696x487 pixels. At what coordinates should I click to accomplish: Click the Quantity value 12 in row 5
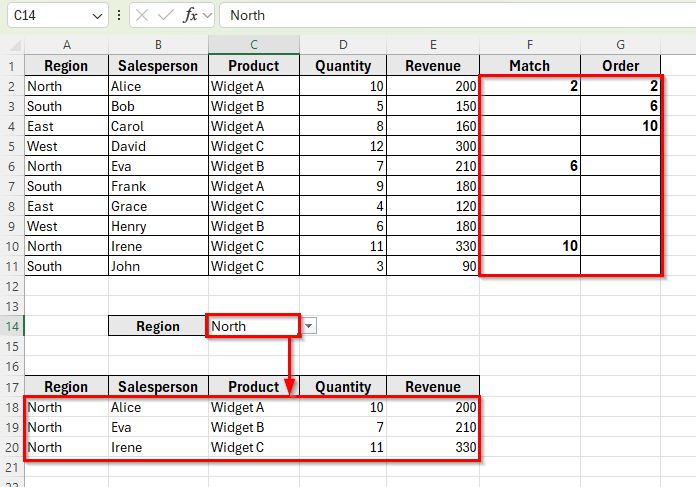pyautogui.click(x=343, y=146)
